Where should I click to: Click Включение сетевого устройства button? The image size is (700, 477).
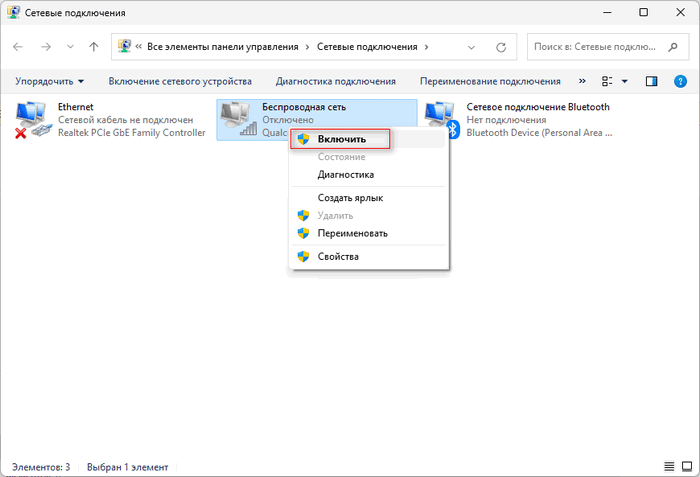pos(180,81)
